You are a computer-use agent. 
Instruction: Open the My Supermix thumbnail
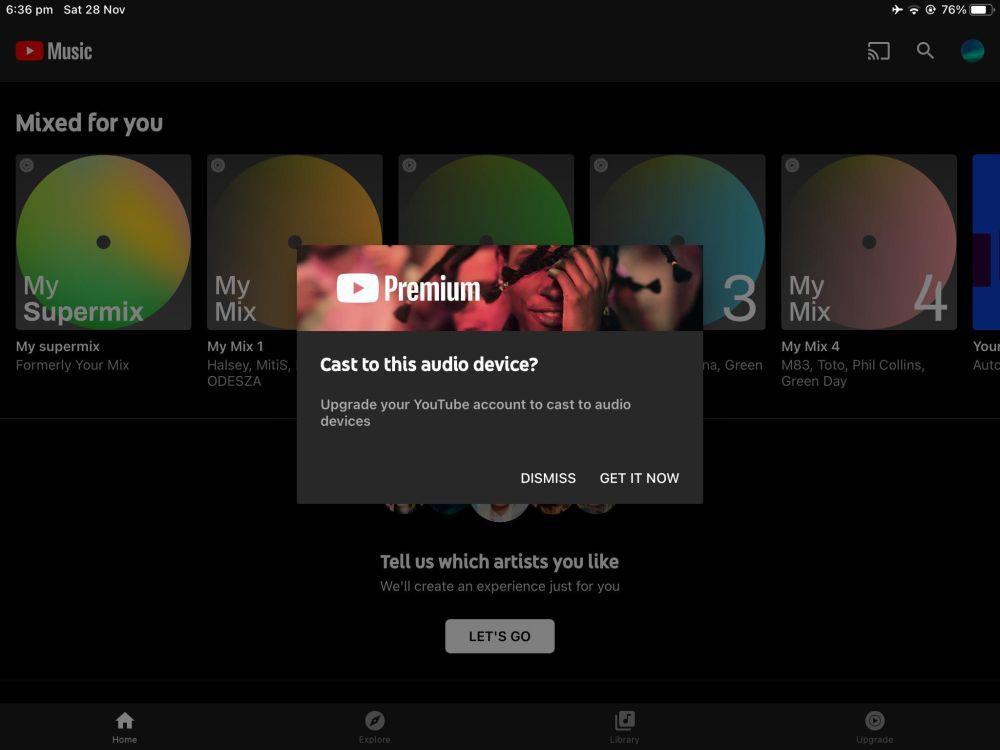(x=103, y=242)
